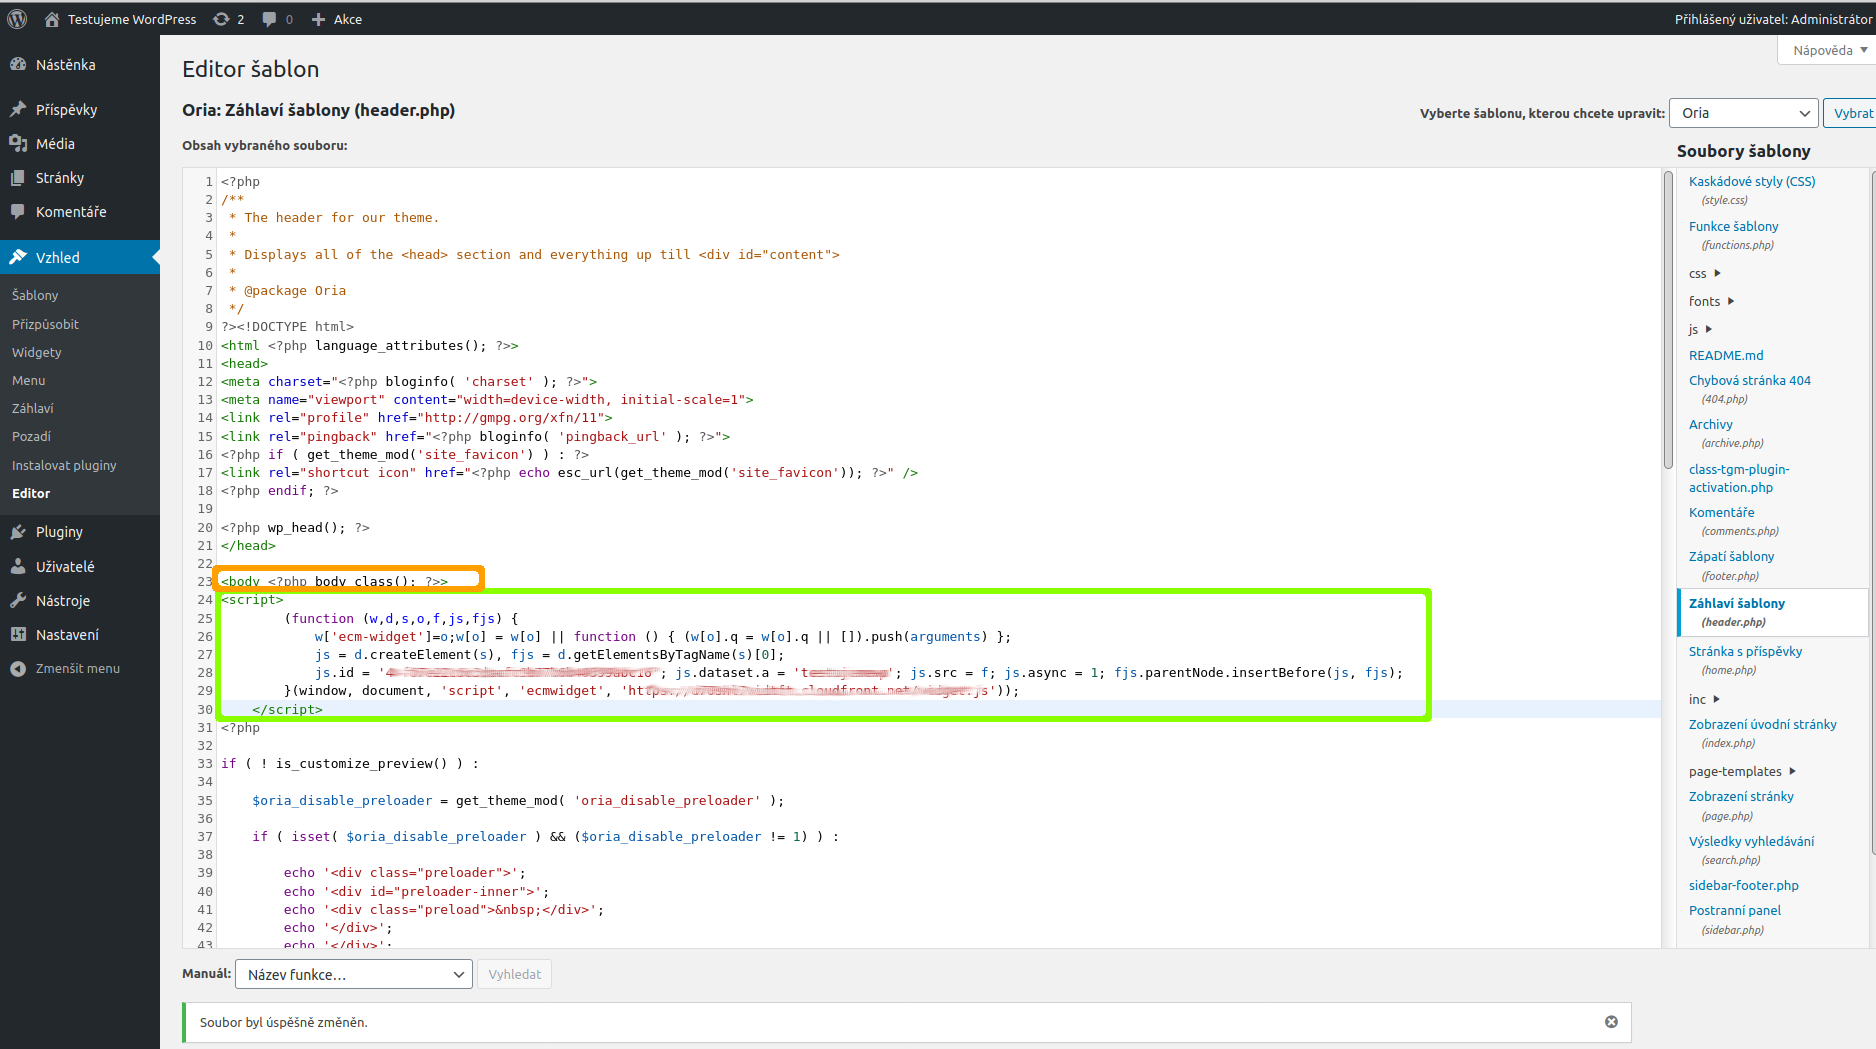Open the Oria theme selection dropdown
Viewport: 1876px width, 1049px height.
[1743, 113]
